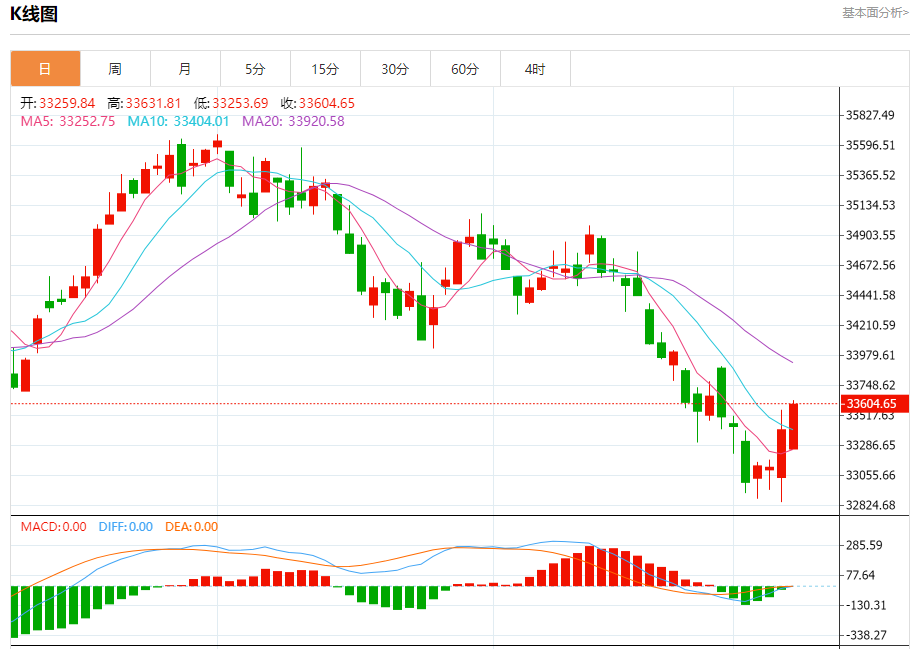Select the 日 daily chart tab
Image resolution: width=920 pixels, height=649 pixels.
45,69
